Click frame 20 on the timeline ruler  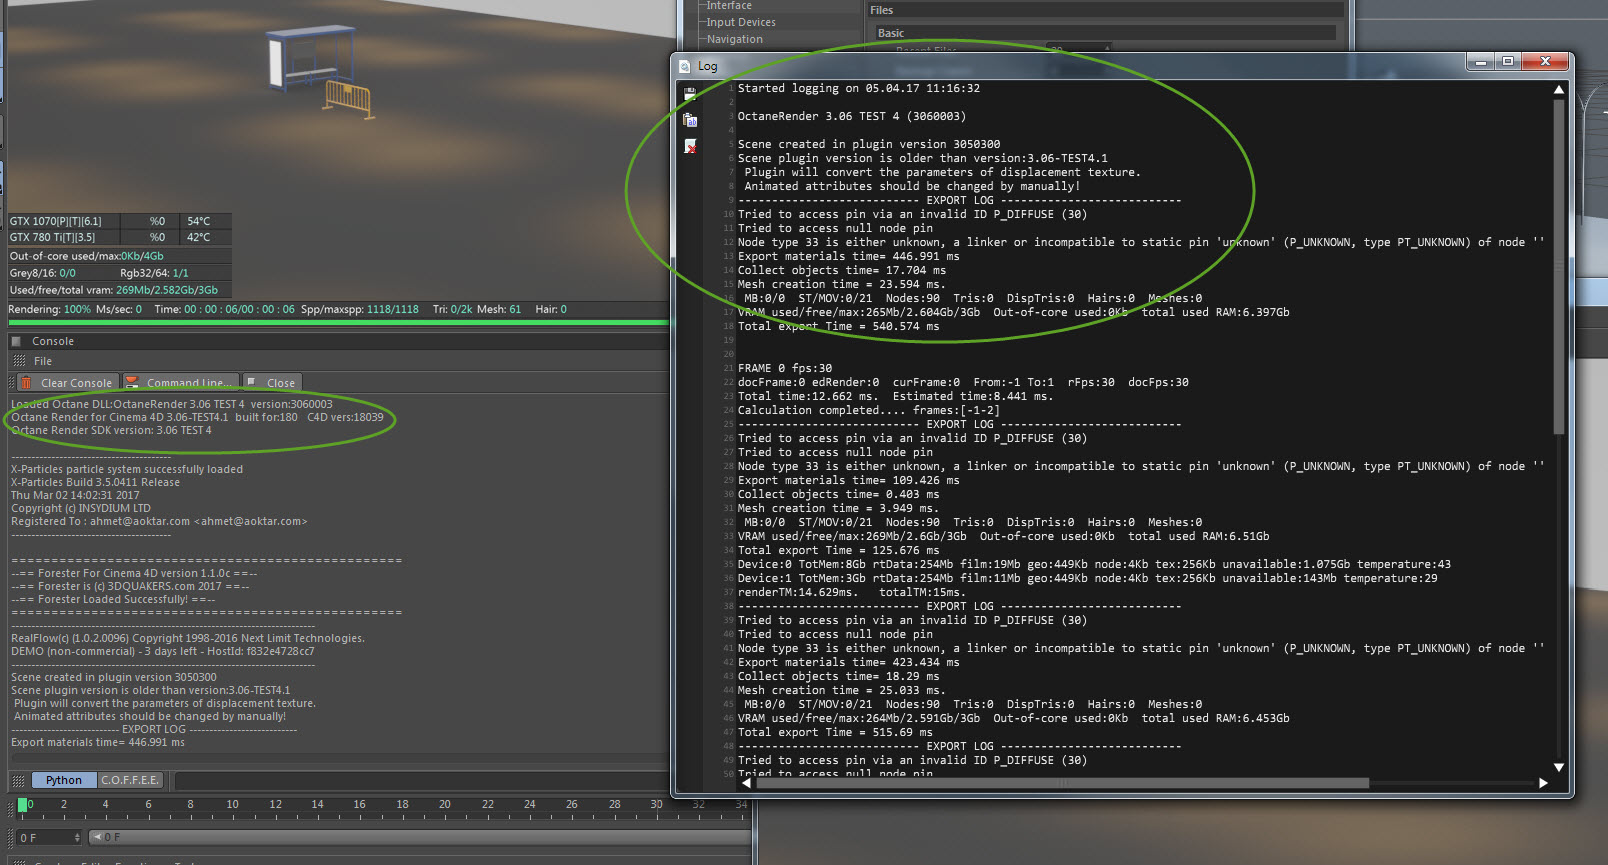tap(445, 804)
